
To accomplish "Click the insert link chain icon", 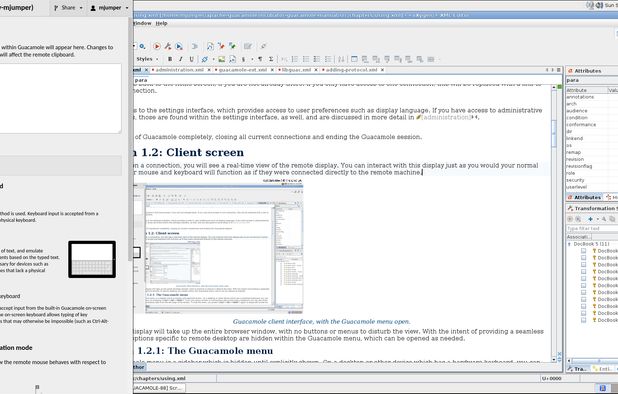I will 204,59.
